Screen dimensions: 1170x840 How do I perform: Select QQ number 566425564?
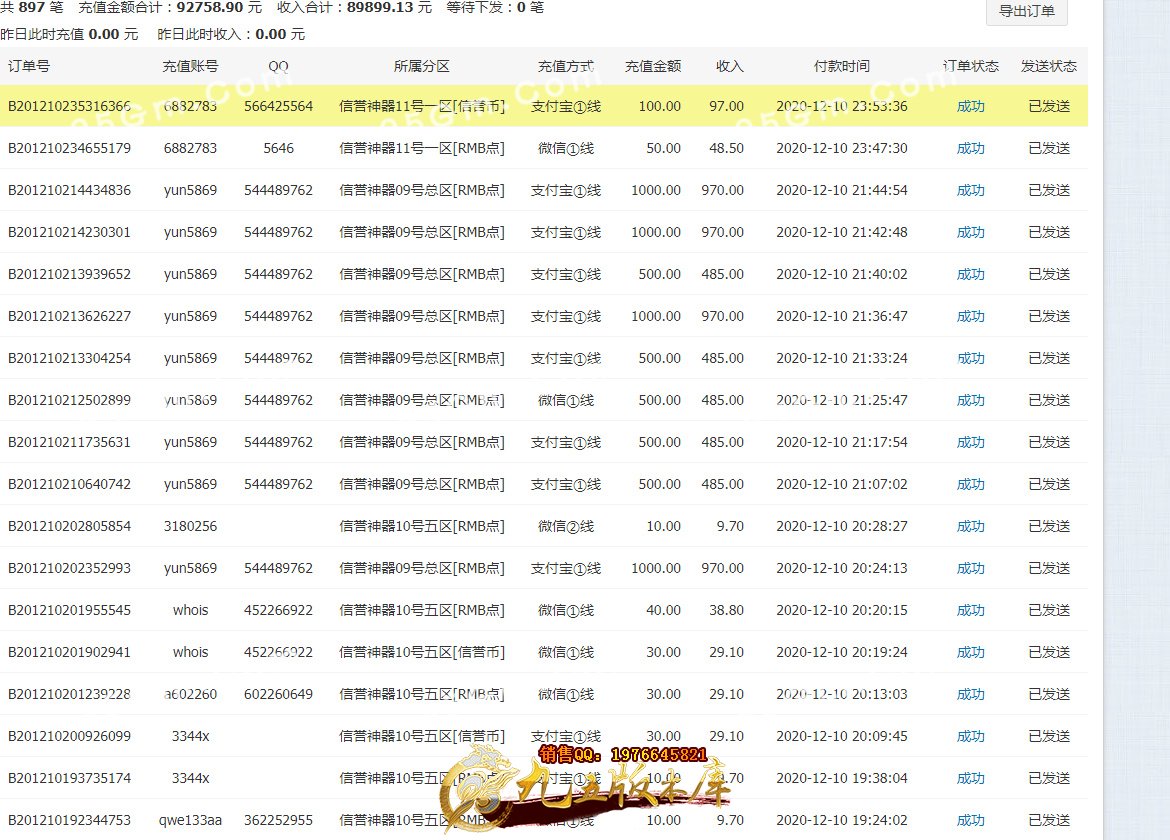[x=278, y=106]
